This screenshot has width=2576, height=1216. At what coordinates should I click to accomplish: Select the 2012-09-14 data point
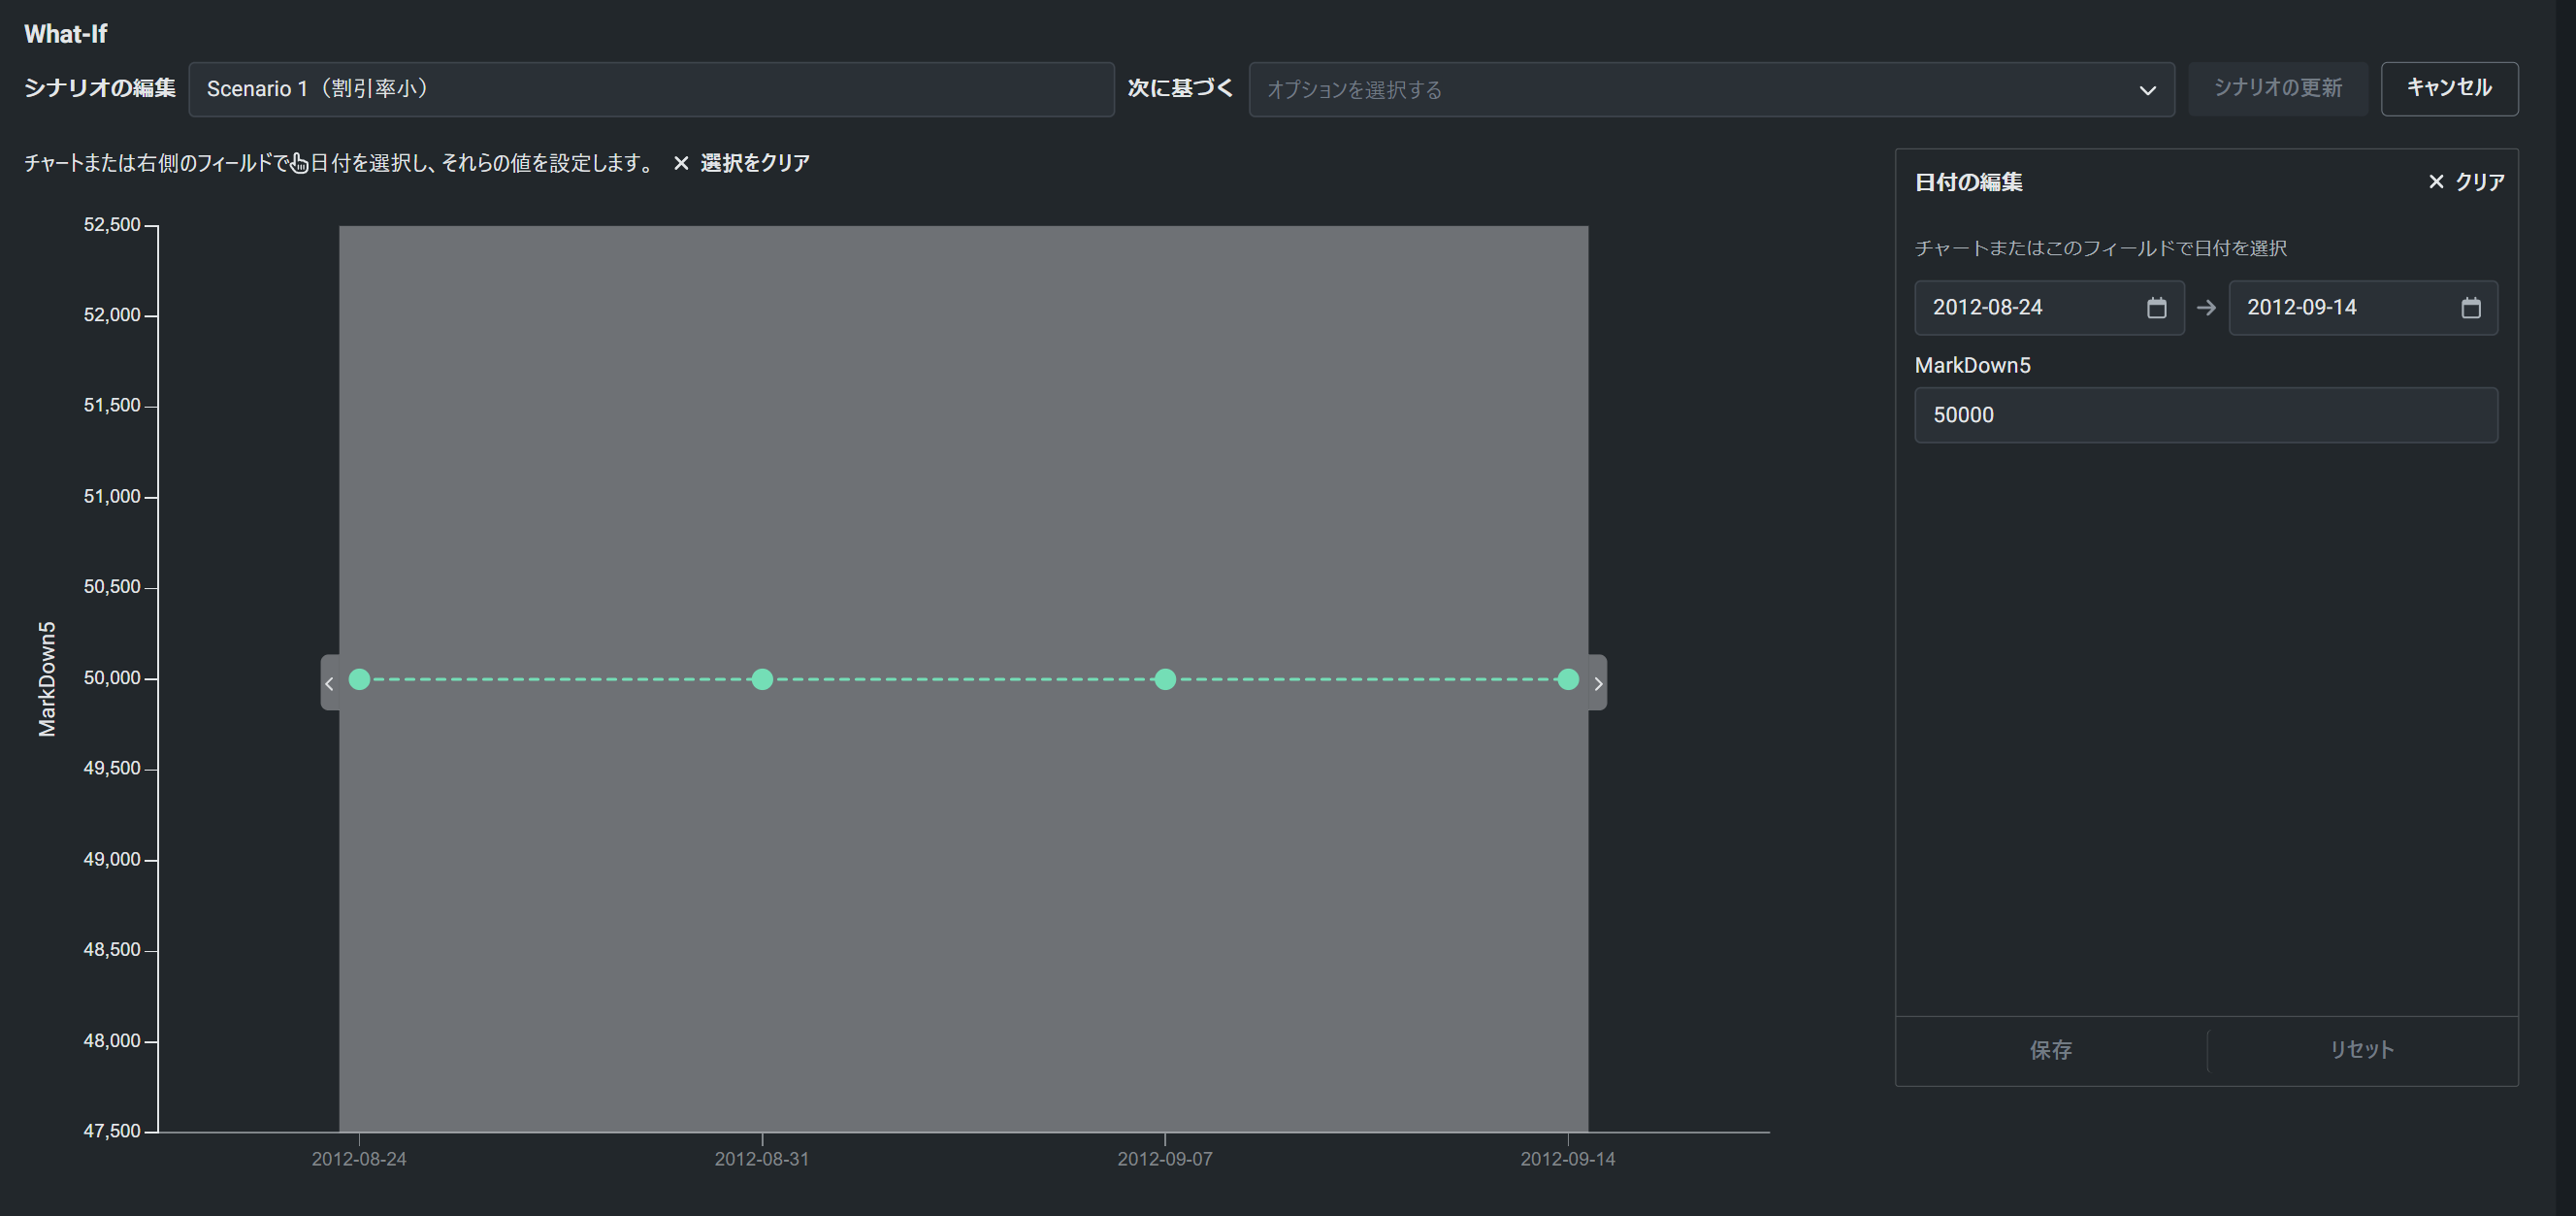click(x=1567, y=680)
